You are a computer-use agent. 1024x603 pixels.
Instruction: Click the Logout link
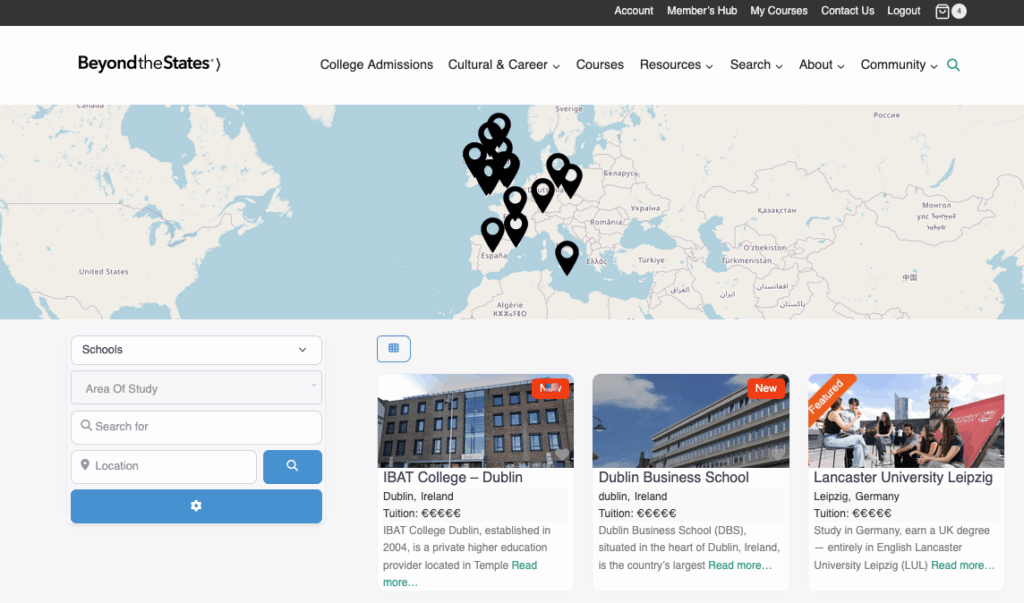[903, 11]
